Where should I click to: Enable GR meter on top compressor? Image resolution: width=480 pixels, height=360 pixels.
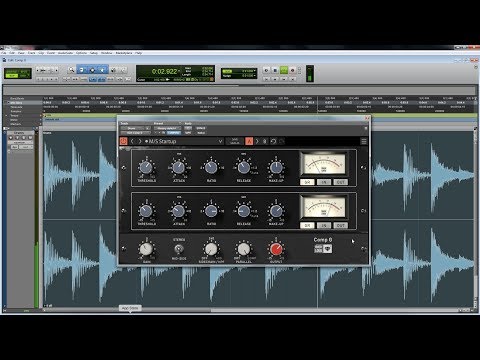click(x=307, y=182)
